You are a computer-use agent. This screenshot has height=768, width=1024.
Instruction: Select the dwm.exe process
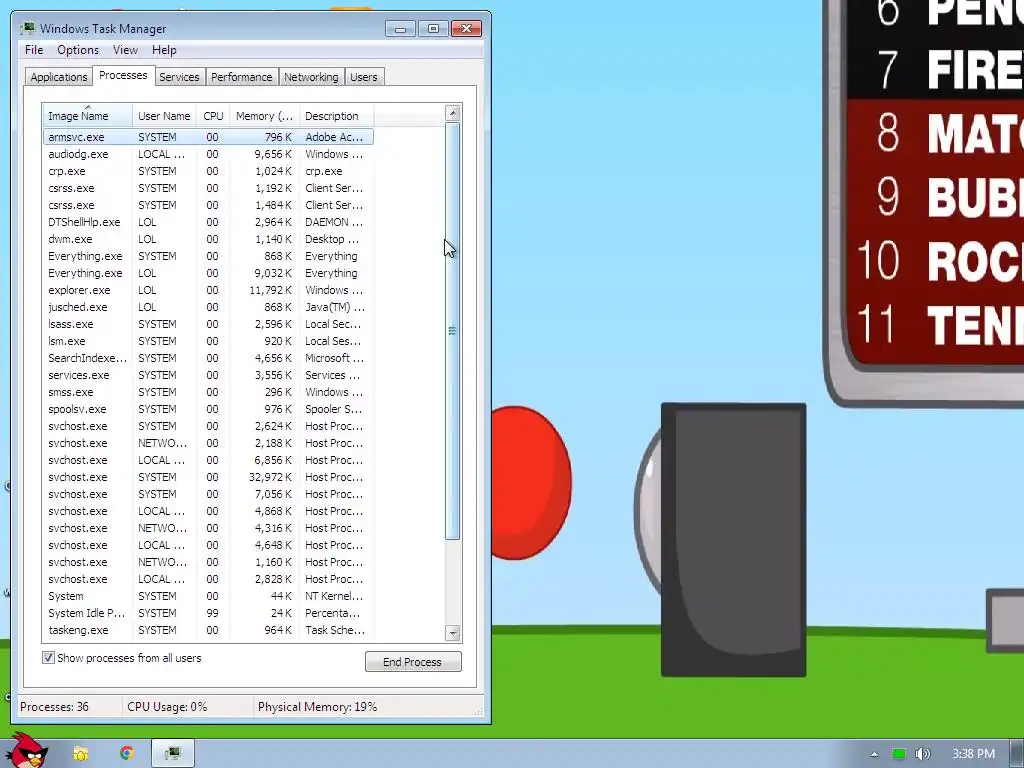[208, 239]
